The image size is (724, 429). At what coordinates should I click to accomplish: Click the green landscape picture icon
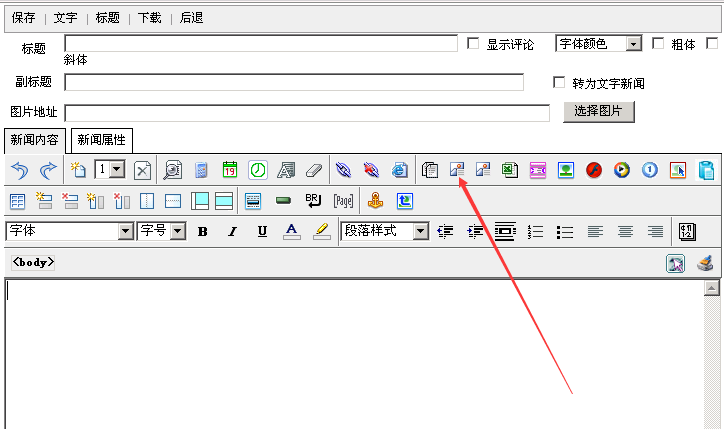click(566, 170)
